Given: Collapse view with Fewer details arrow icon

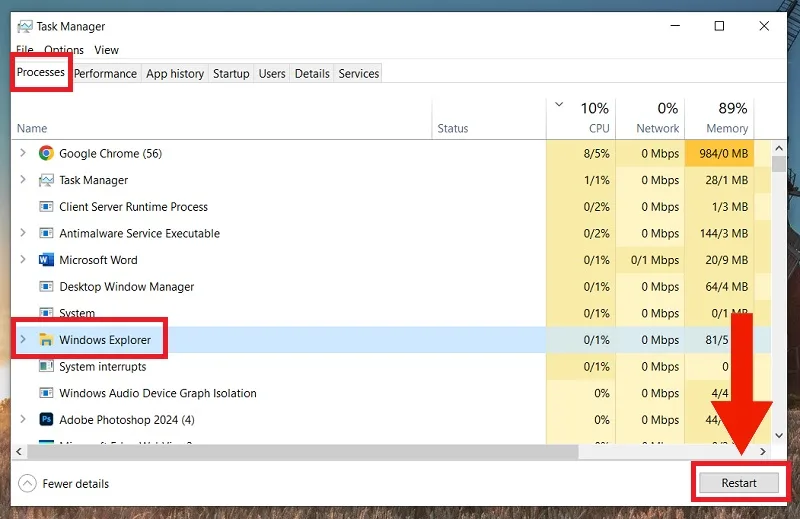Looking at the screenshot, I should pos(28,483).
